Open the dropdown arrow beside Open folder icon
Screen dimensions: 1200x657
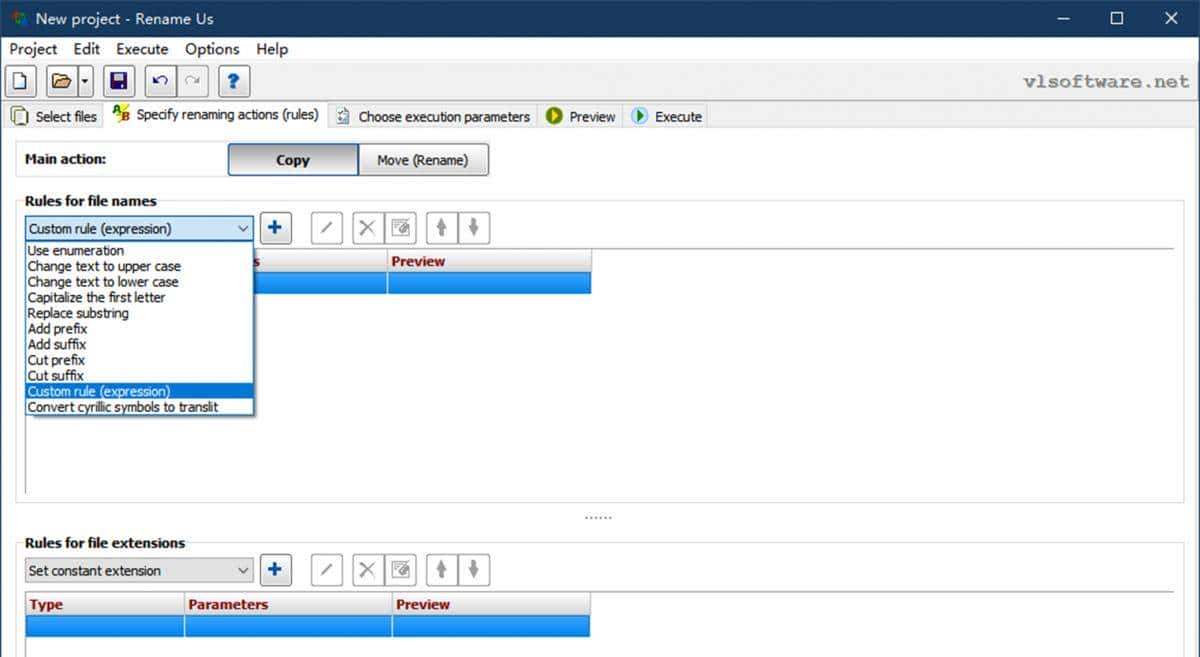coord(85,81)
